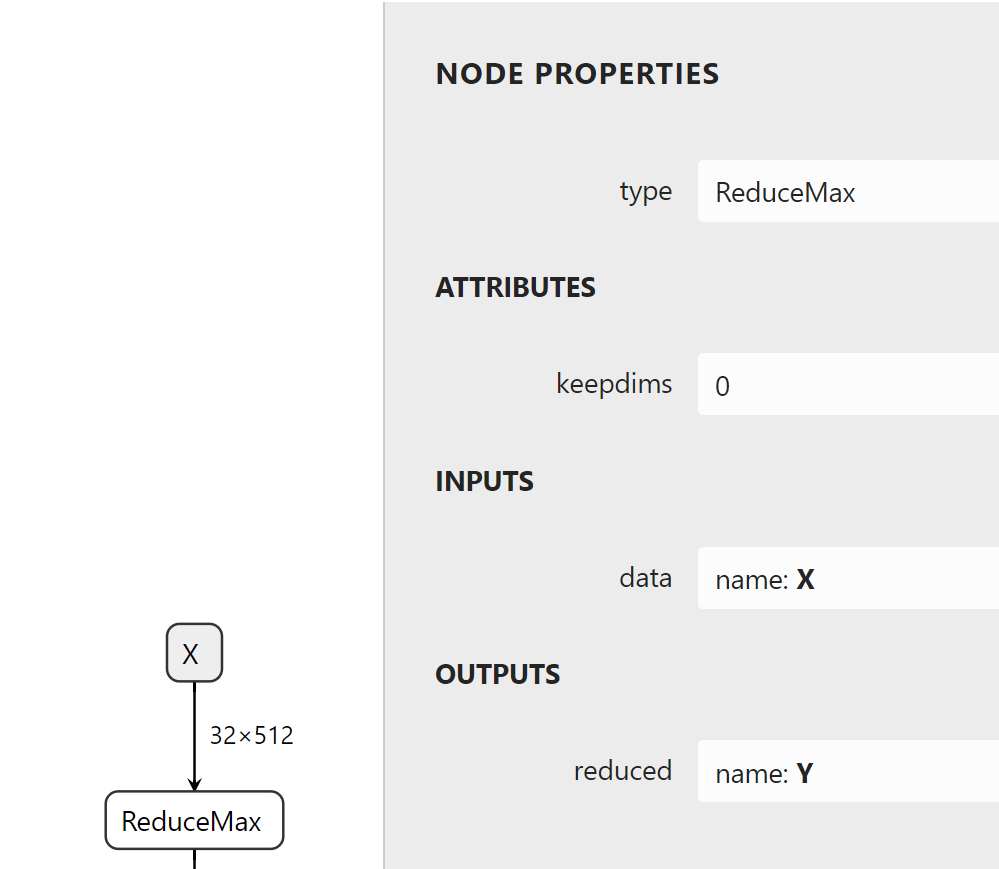Select the data input entry named X
999x869 pixels.
[x=848, y=578]
